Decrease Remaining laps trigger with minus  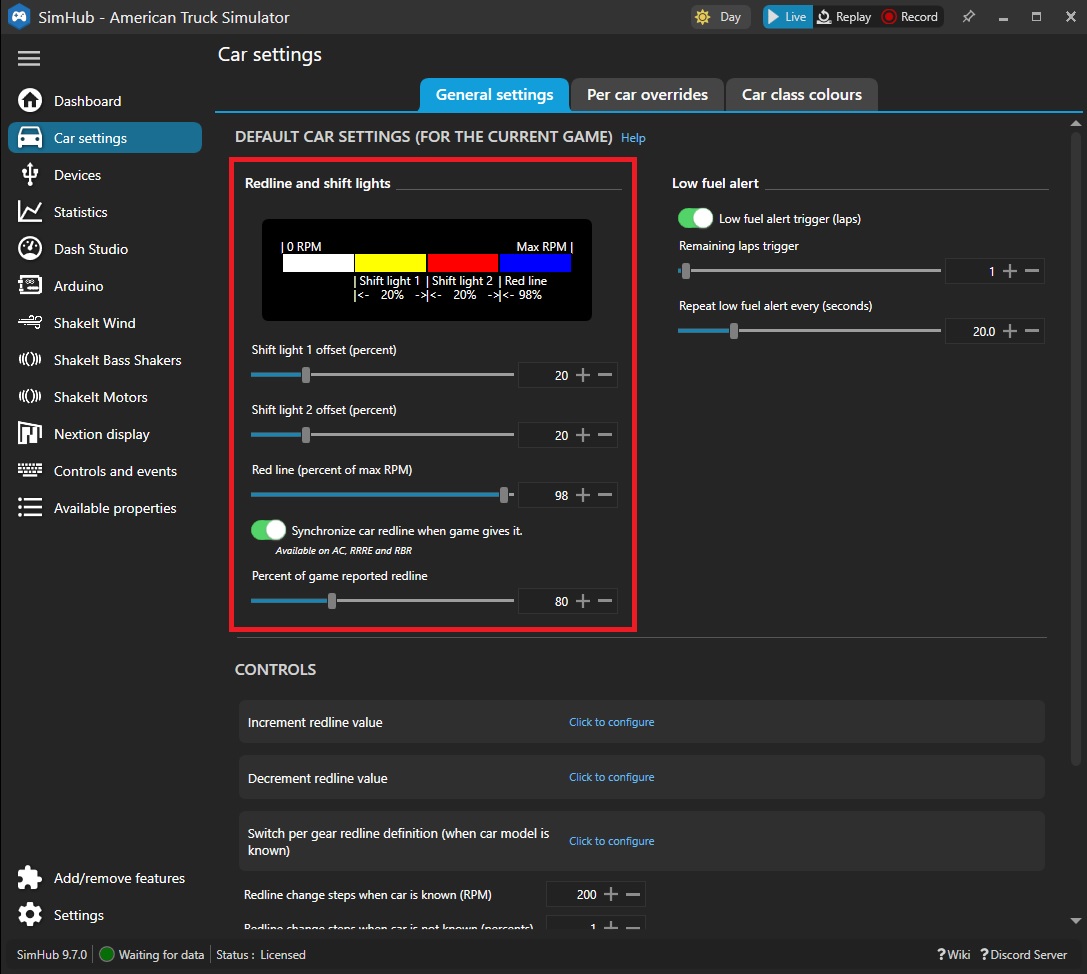click(1032, 271)
